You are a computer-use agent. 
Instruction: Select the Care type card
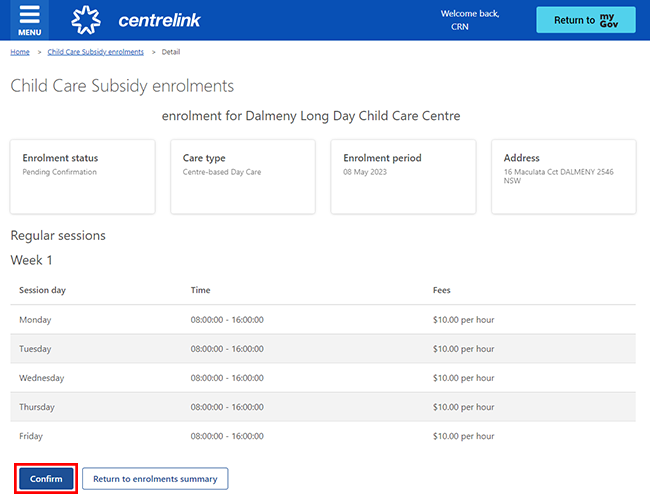click(243, 176)
